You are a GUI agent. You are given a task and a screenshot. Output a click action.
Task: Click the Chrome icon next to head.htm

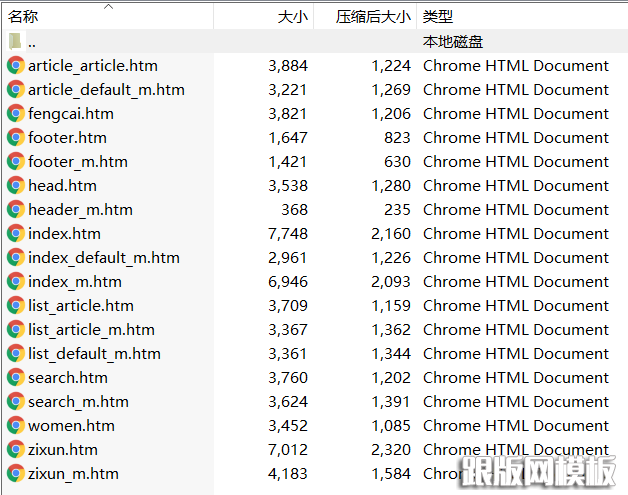click(x=16, y=186)
